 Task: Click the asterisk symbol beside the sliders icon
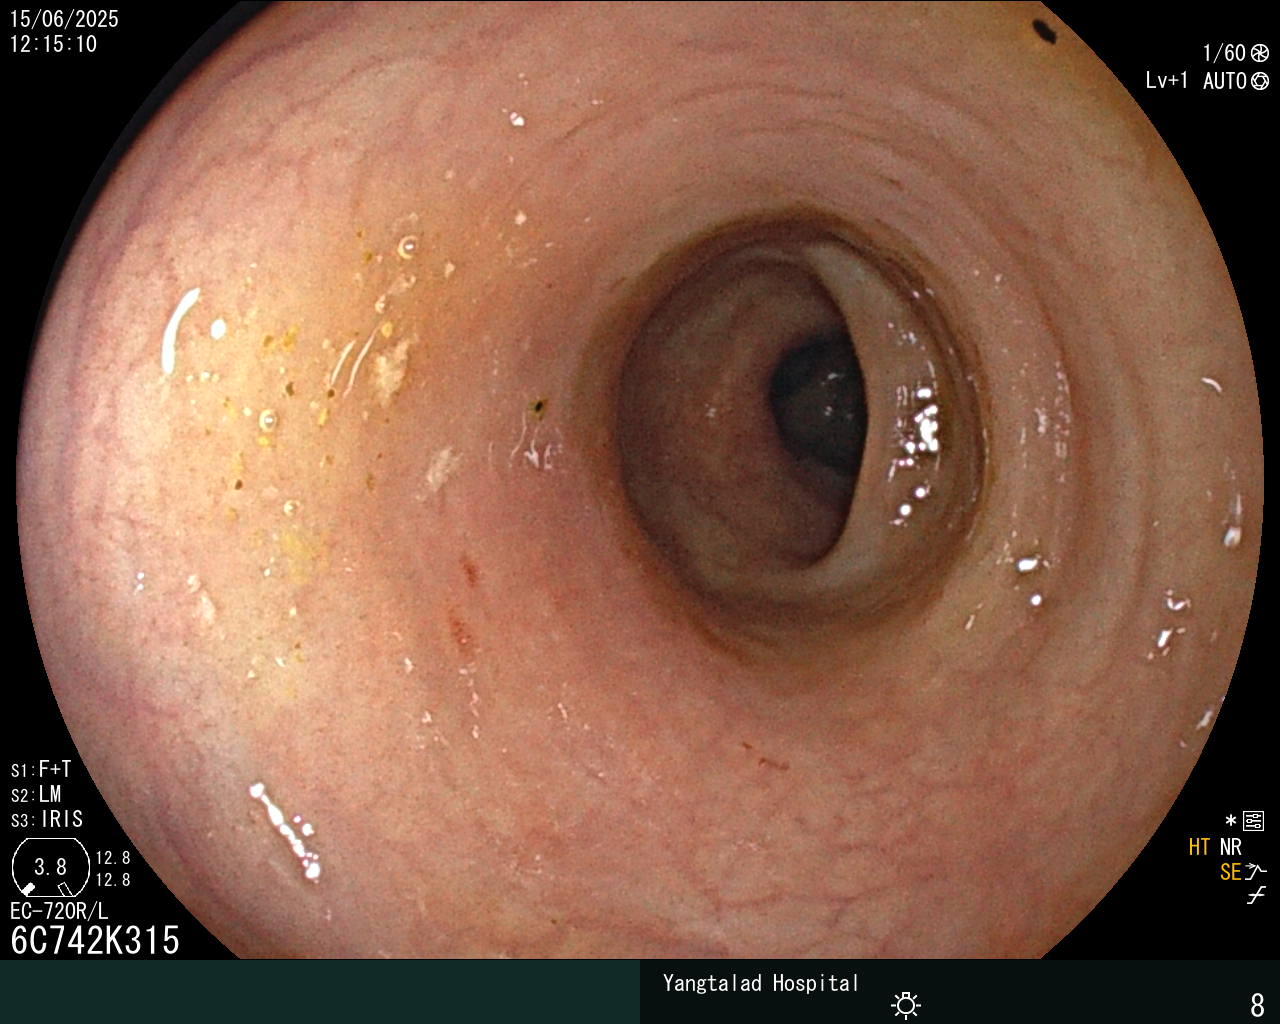coord(1231,821)
